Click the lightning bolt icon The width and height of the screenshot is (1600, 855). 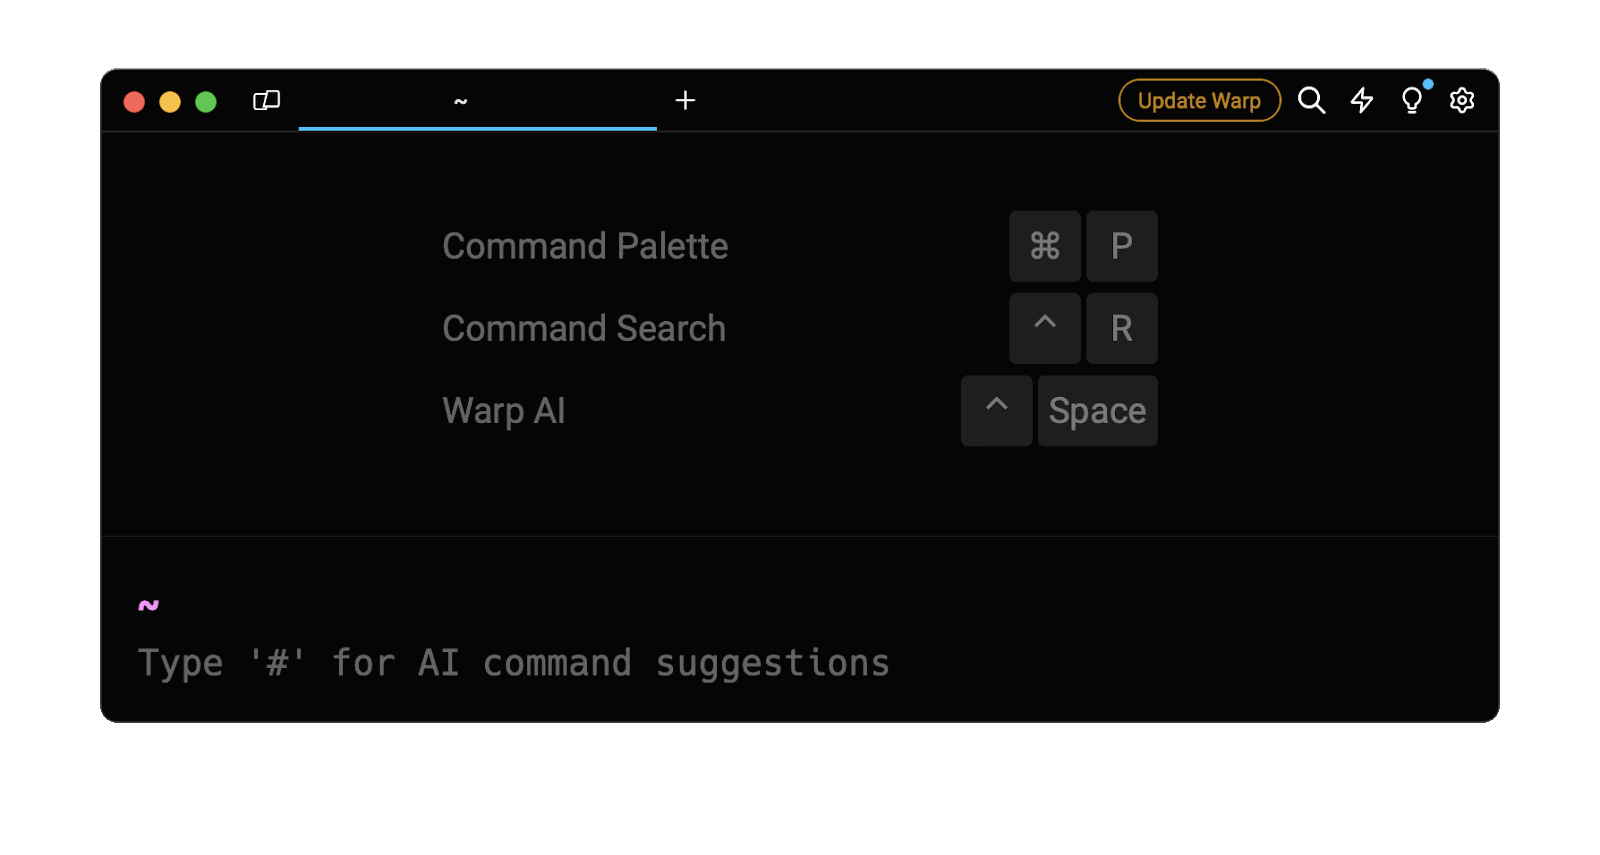point(1362,100)
